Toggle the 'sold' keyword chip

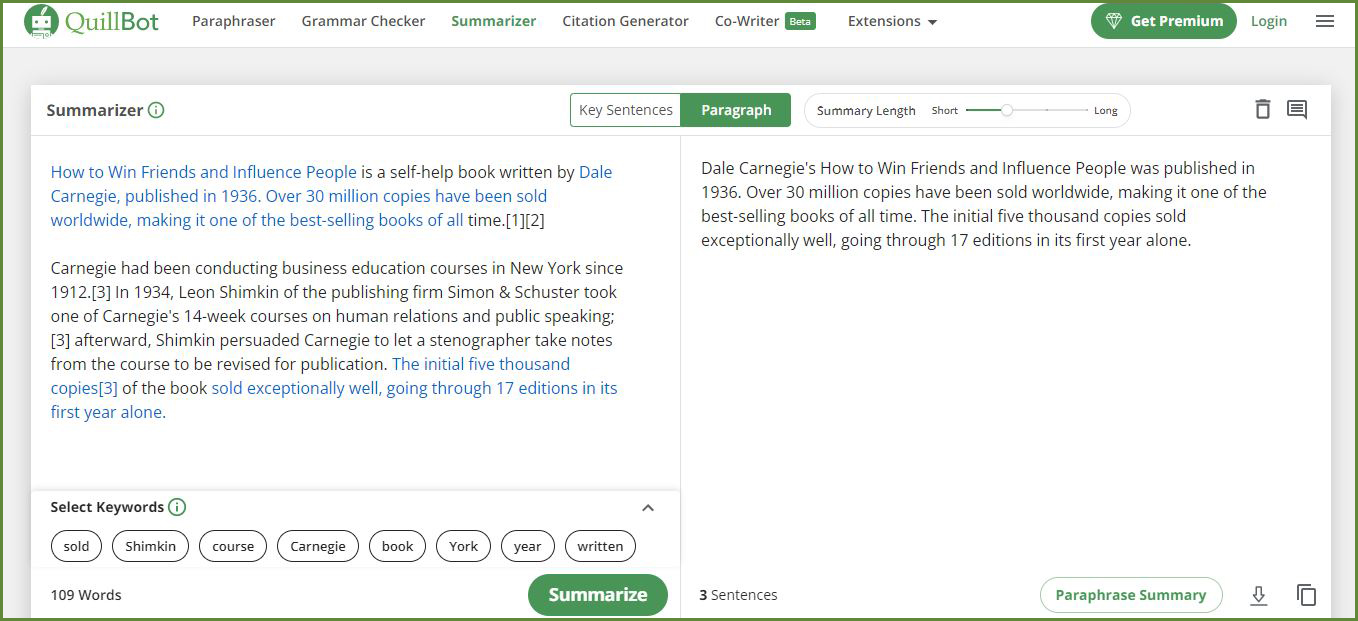[76, 546]
